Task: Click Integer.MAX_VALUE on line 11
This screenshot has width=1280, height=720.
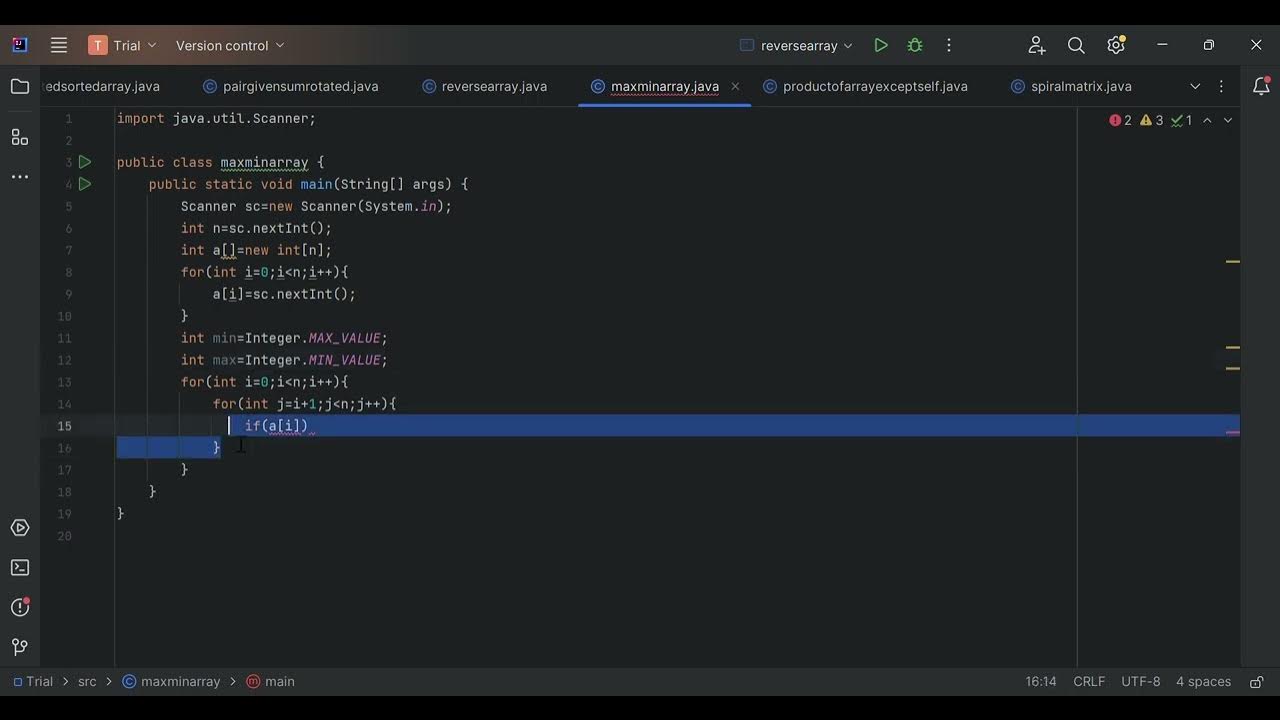Action: [316, 338]
